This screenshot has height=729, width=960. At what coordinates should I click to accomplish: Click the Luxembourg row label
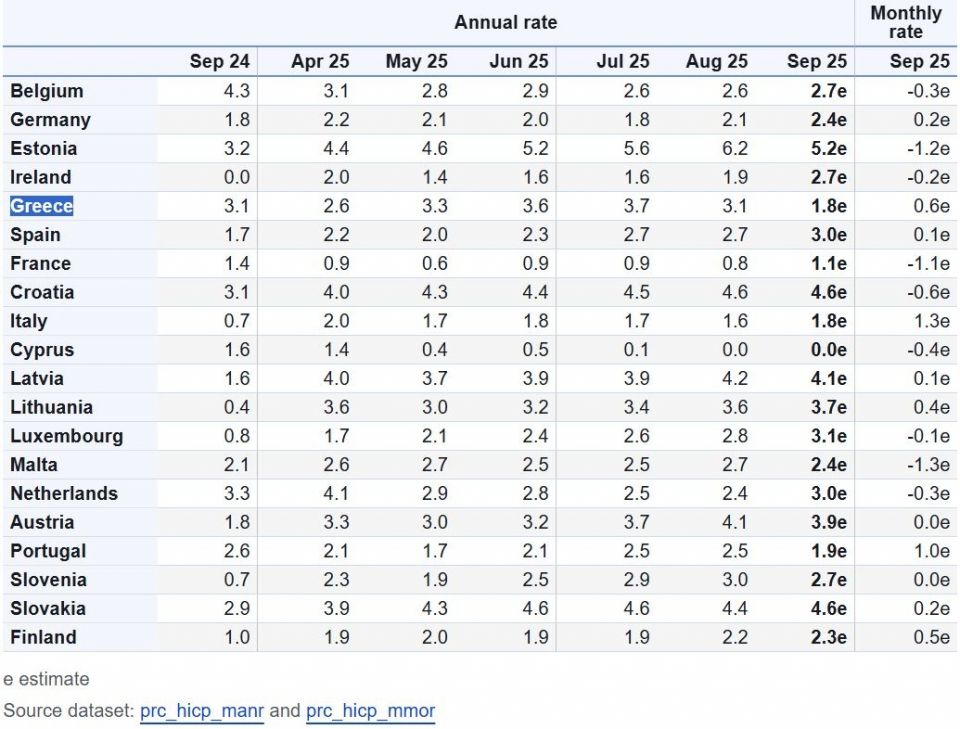click(67, 436)
